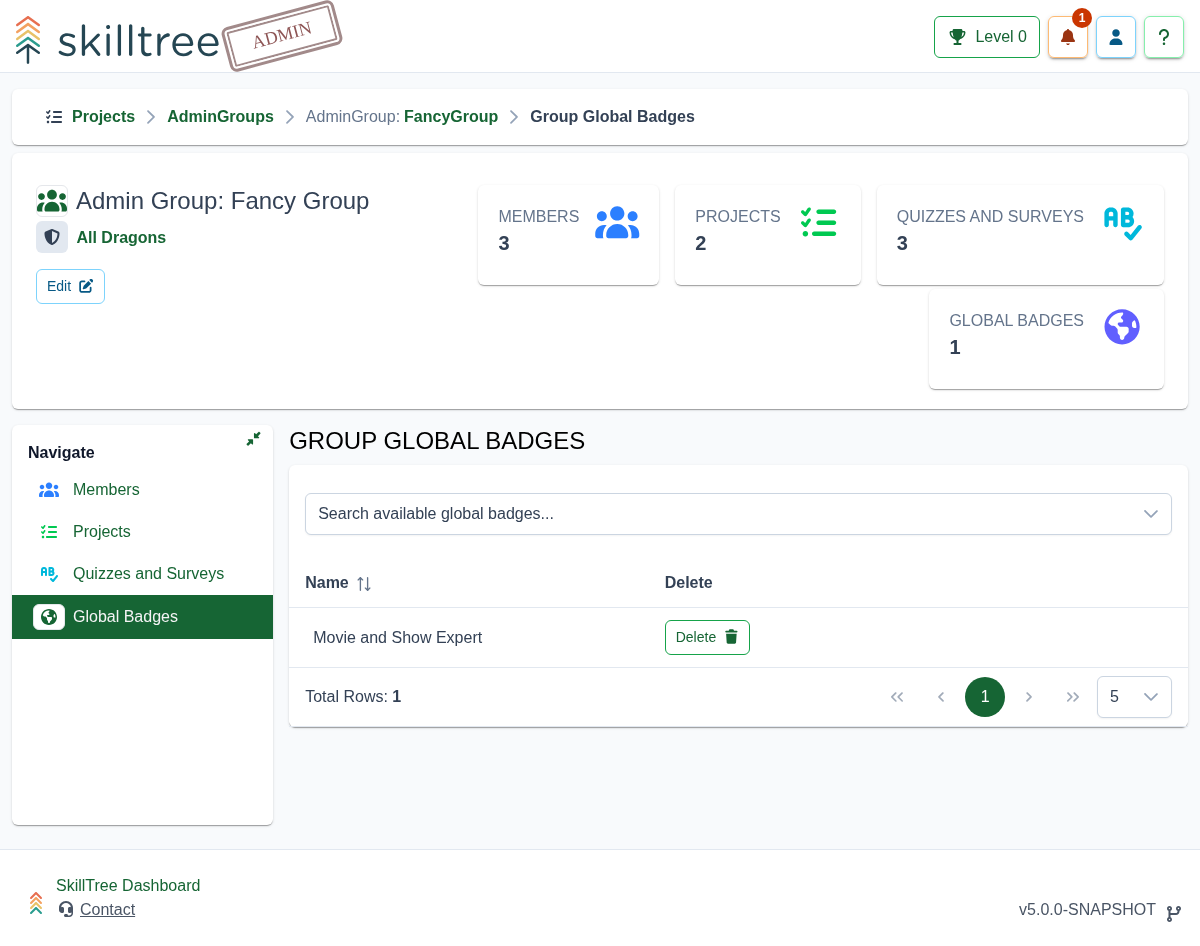Go to first page of results

pyautogui.click(x=897, y=697)
